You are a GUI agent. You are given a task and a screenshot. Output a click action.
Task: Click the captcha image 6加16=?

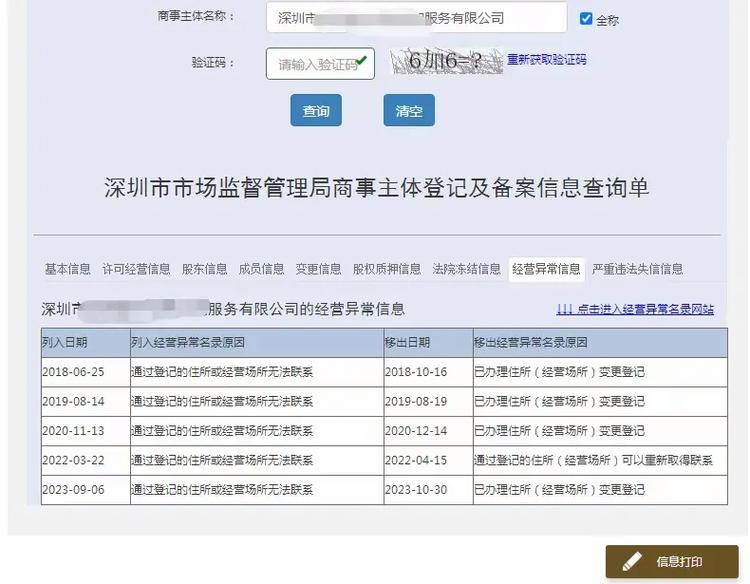[x=447, y=61]
